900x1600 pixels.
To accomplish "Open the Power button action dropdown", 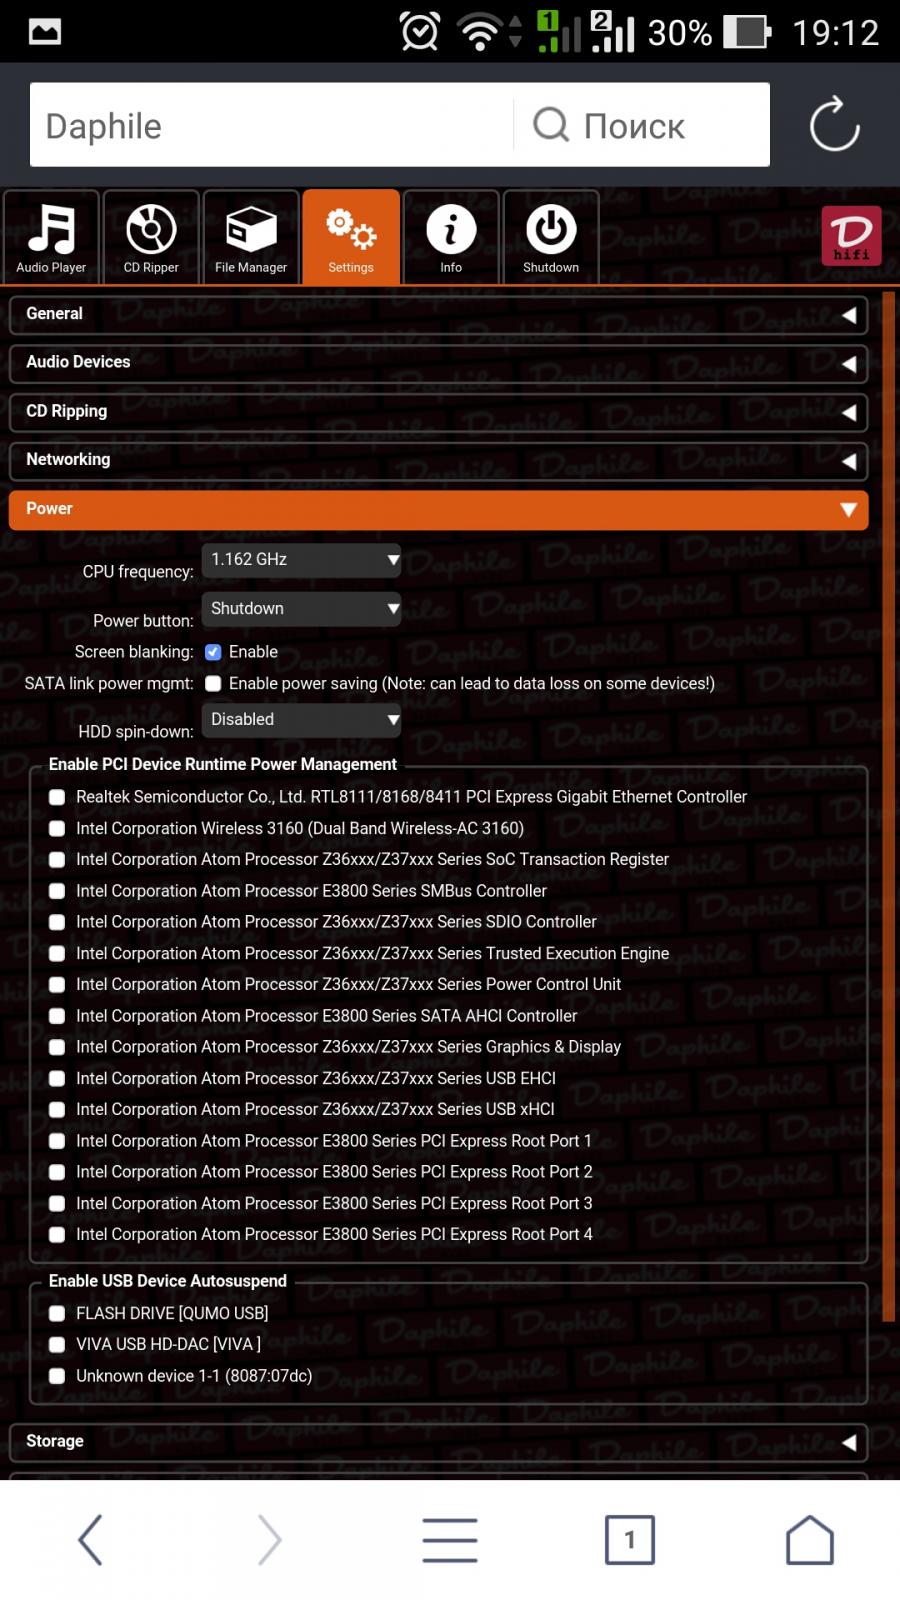I will (301, 609).
